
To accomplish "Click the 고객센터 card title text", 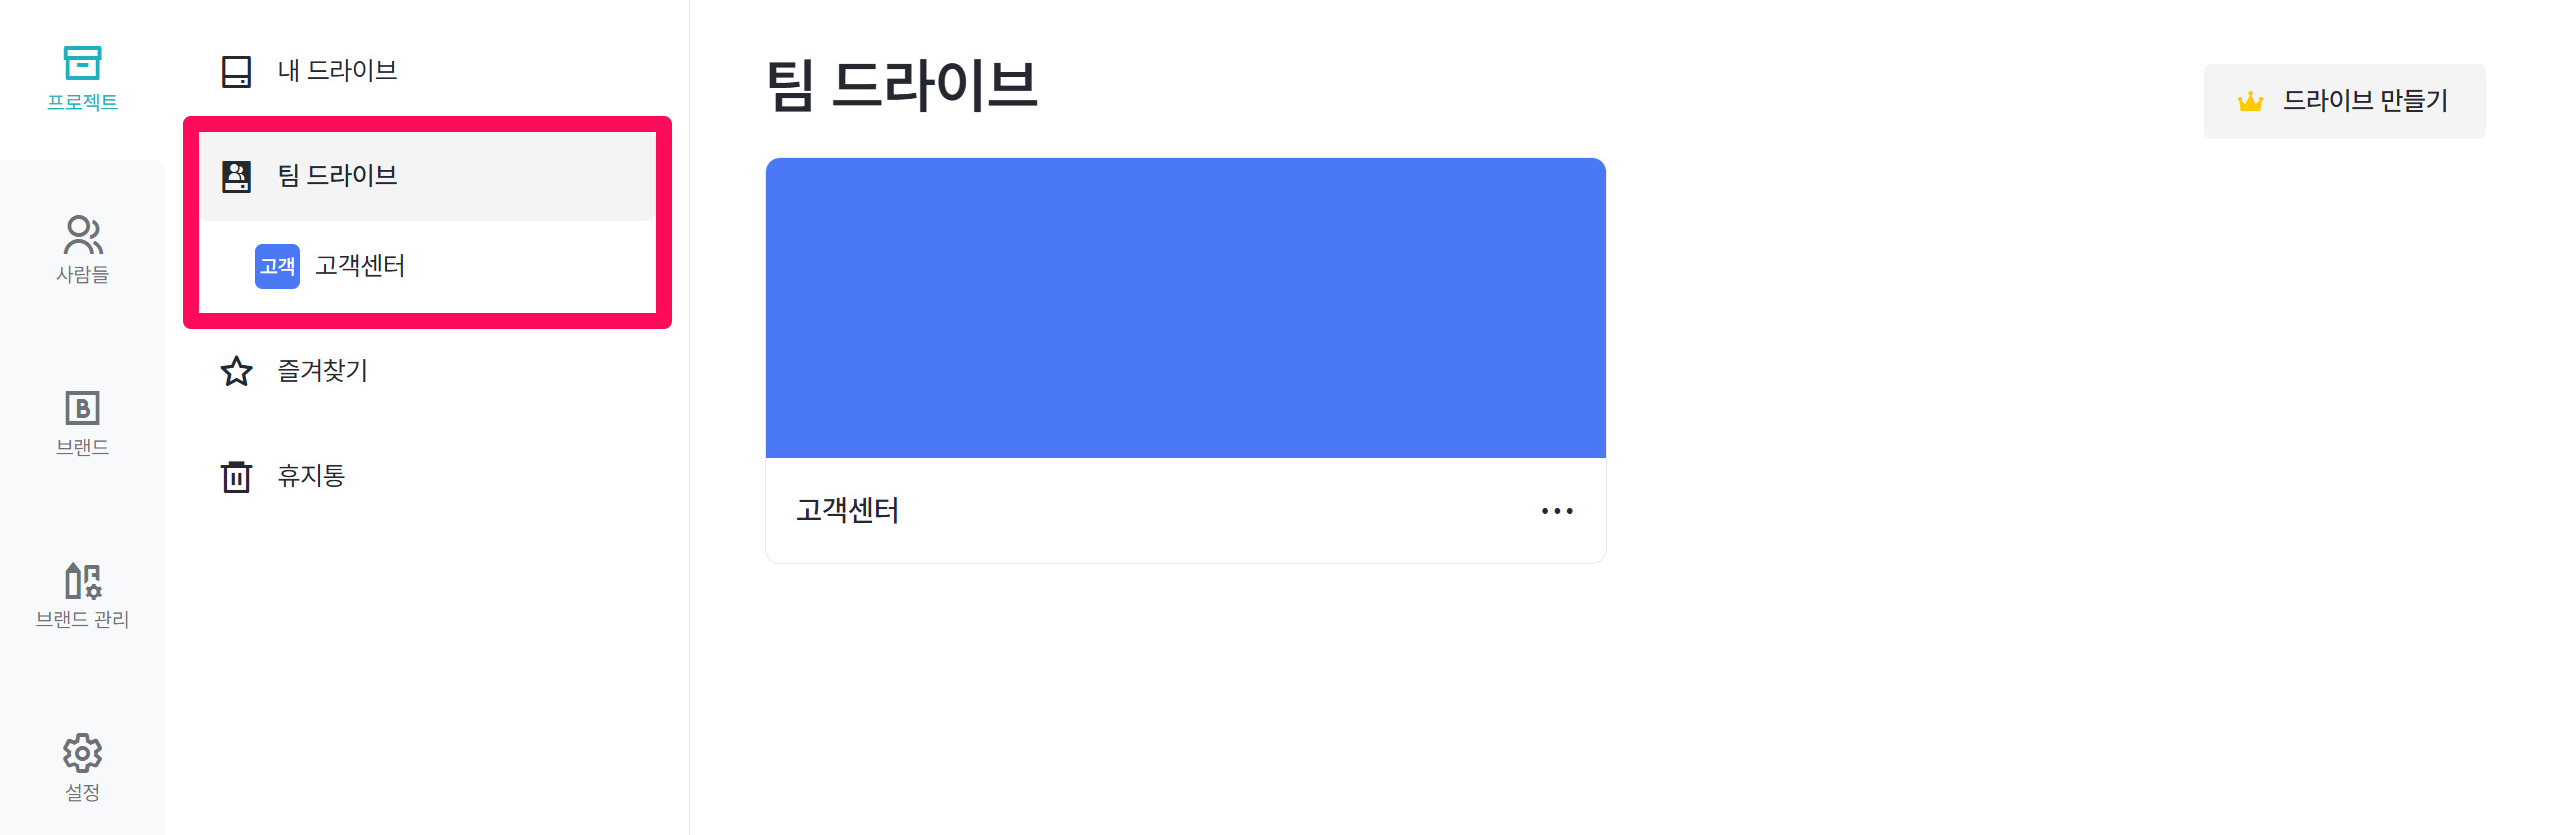I will pos(847,511).
